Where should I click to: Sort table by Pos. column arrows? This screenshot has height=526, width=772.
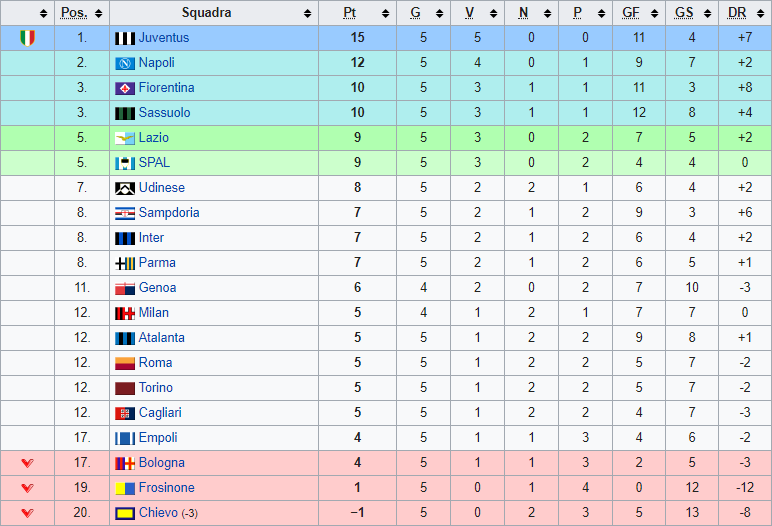pos(98,14)
